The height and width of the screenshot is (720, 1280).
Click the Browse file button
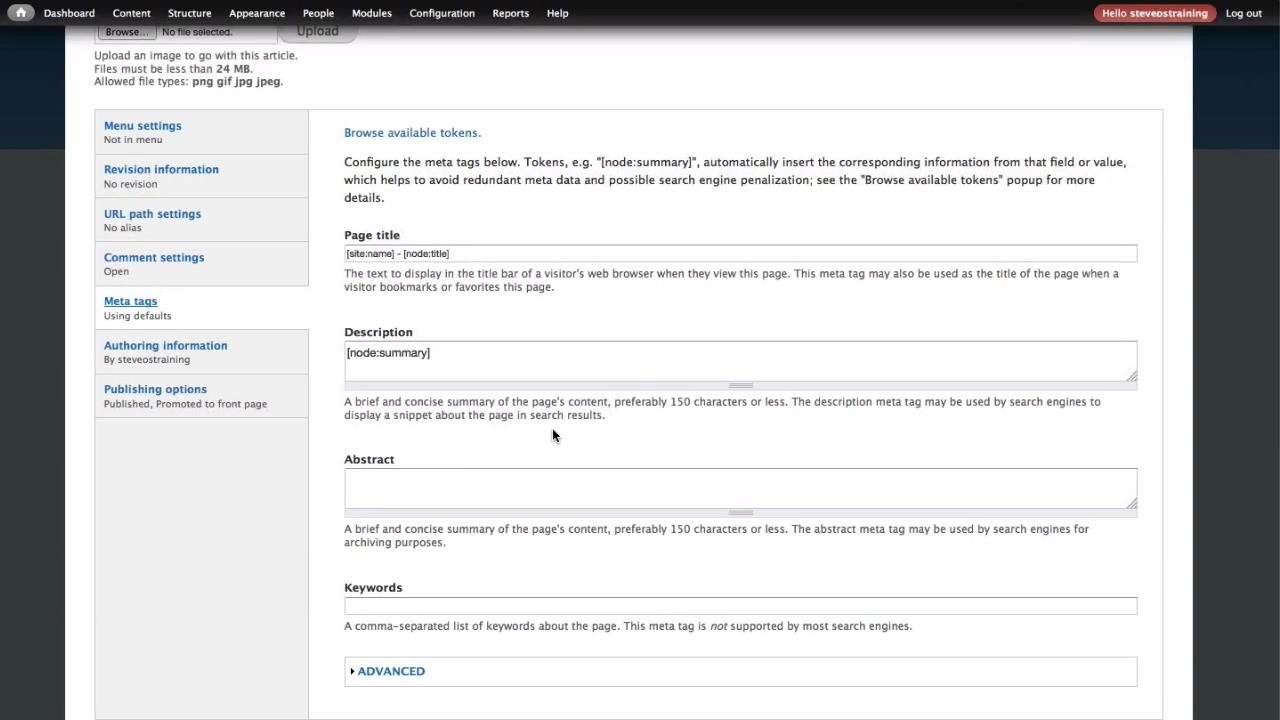127,32
